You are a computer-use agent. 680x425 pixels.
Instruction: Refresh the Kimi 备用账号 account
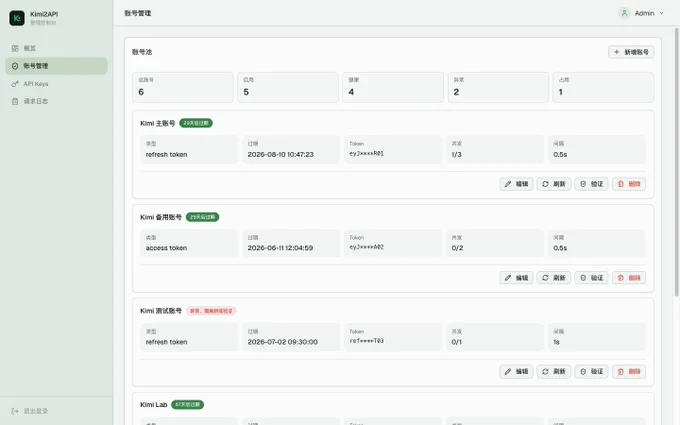(x=554, y=278)
